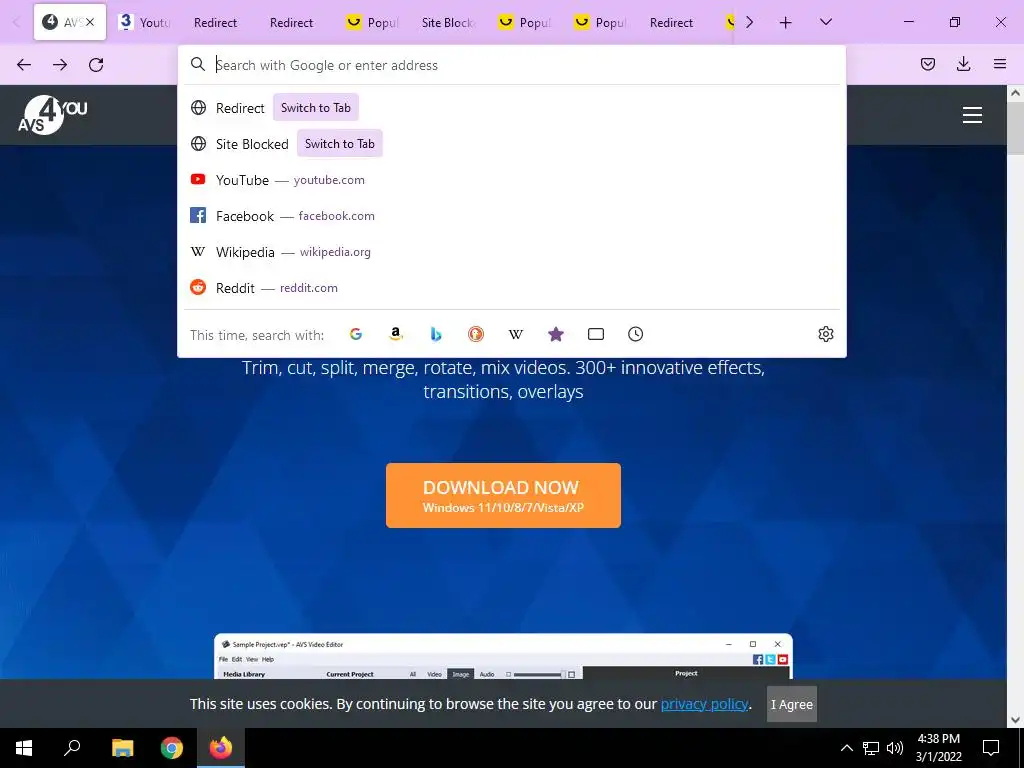Open File Explorer from taskbar
Image resolution: width=1024 pixels, height=768 pixels.
[x=122, y=748]
